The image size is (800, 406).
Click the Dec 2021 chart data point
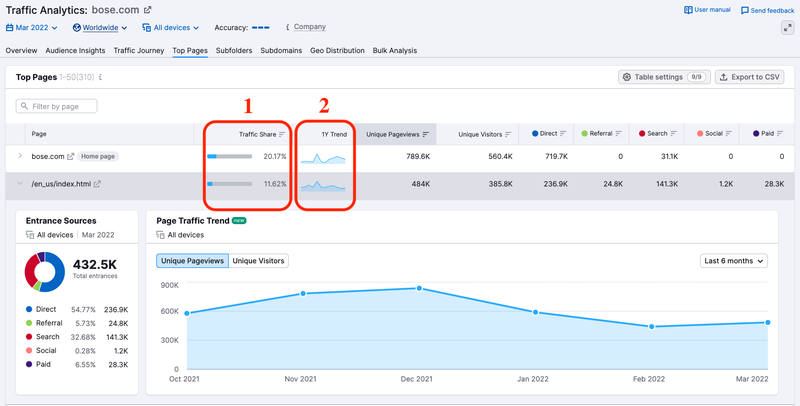(419, 288)
